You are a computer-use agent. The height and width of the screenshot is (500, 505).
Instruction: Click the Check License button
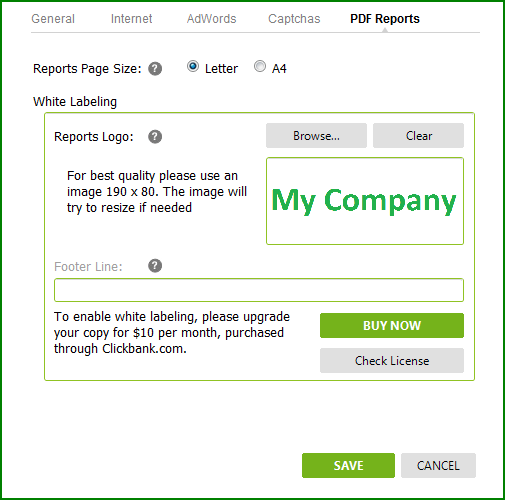(392, 361)
